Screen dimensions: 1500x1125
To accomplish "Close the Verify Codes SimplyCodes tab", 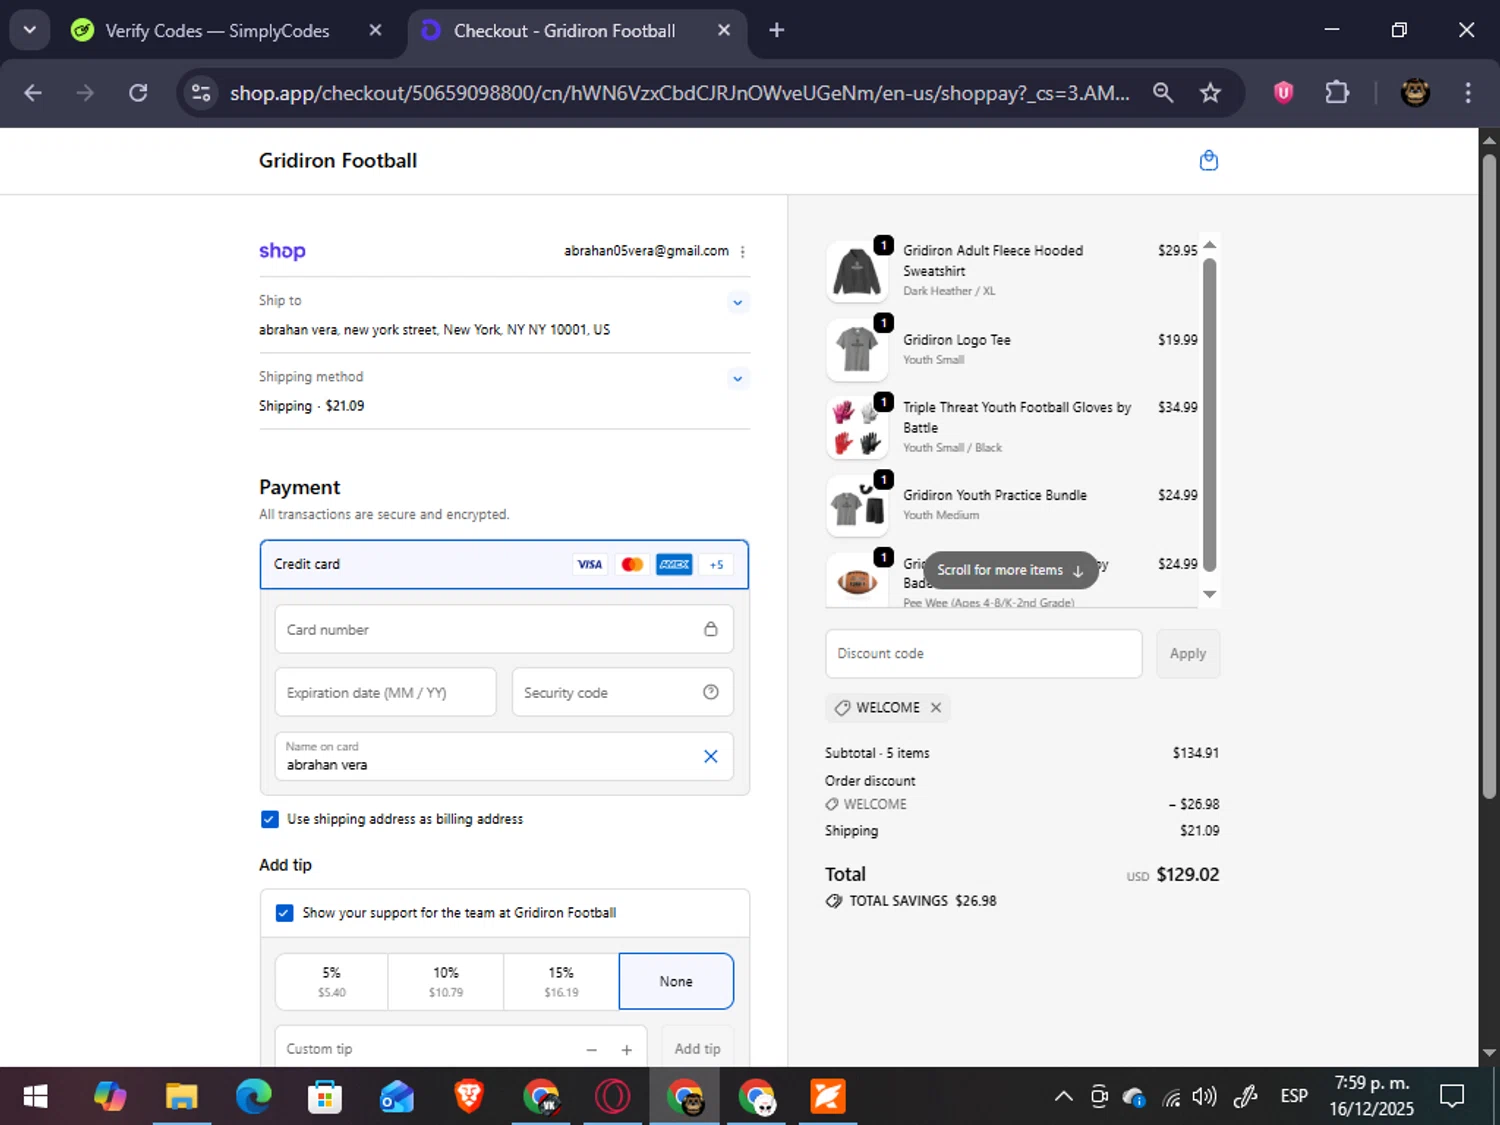I will pyautogui.click(x=375, y=30).
